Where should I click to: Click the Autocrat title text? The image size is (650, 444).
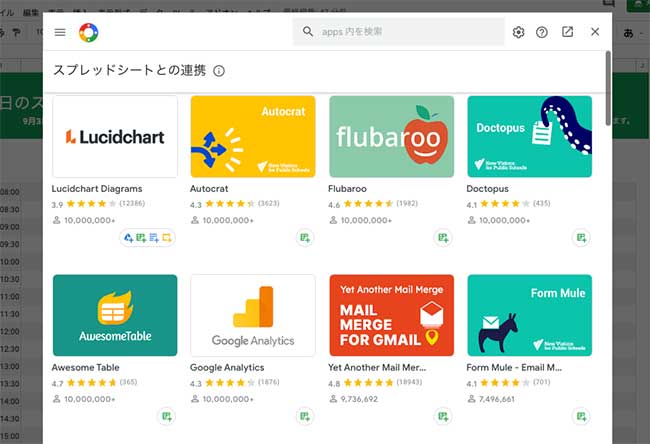(209, 189)
